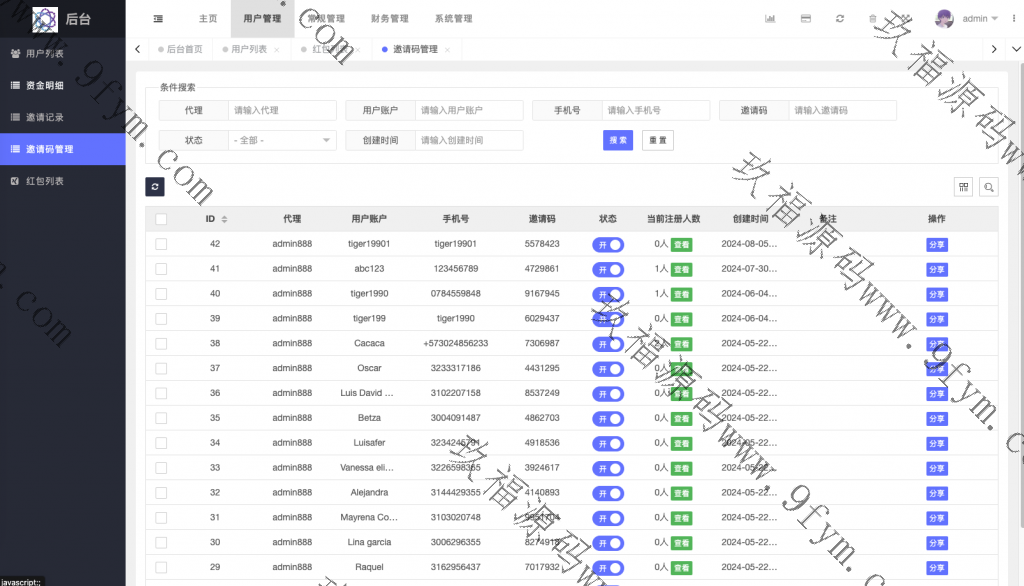
Task: Close the 用户列表 tab
Action: pos(276,50)
